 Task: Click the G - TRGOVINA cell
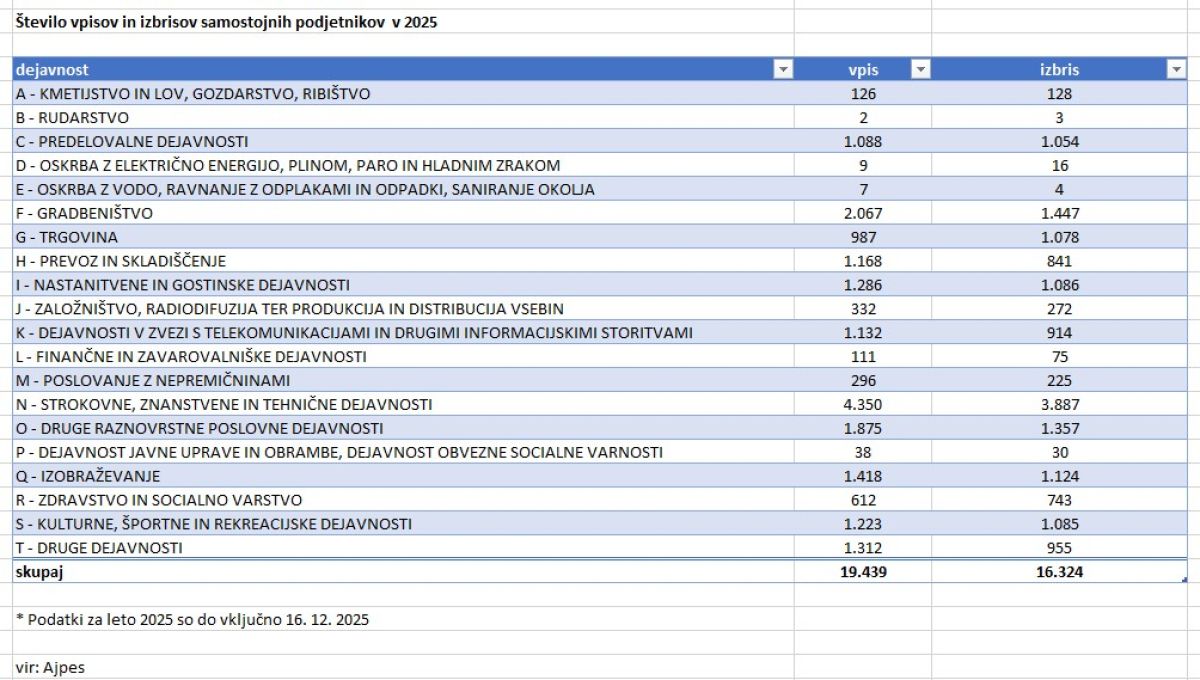point(67,237)
